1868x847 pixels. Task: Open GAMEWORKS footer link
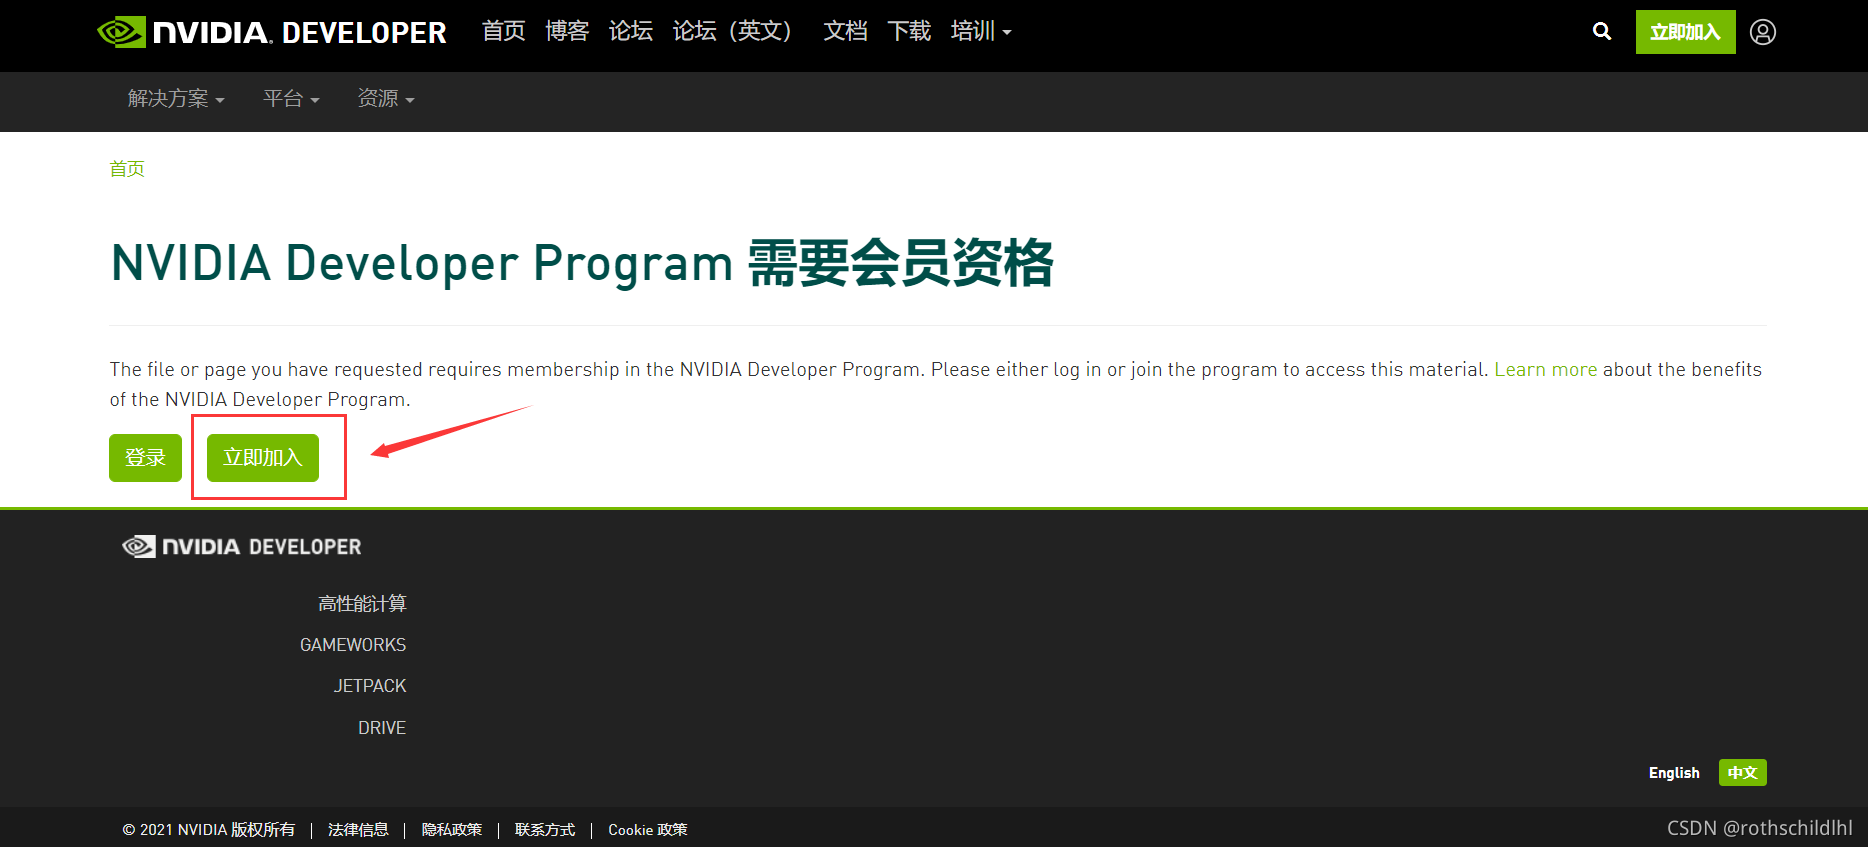point(353,645)
